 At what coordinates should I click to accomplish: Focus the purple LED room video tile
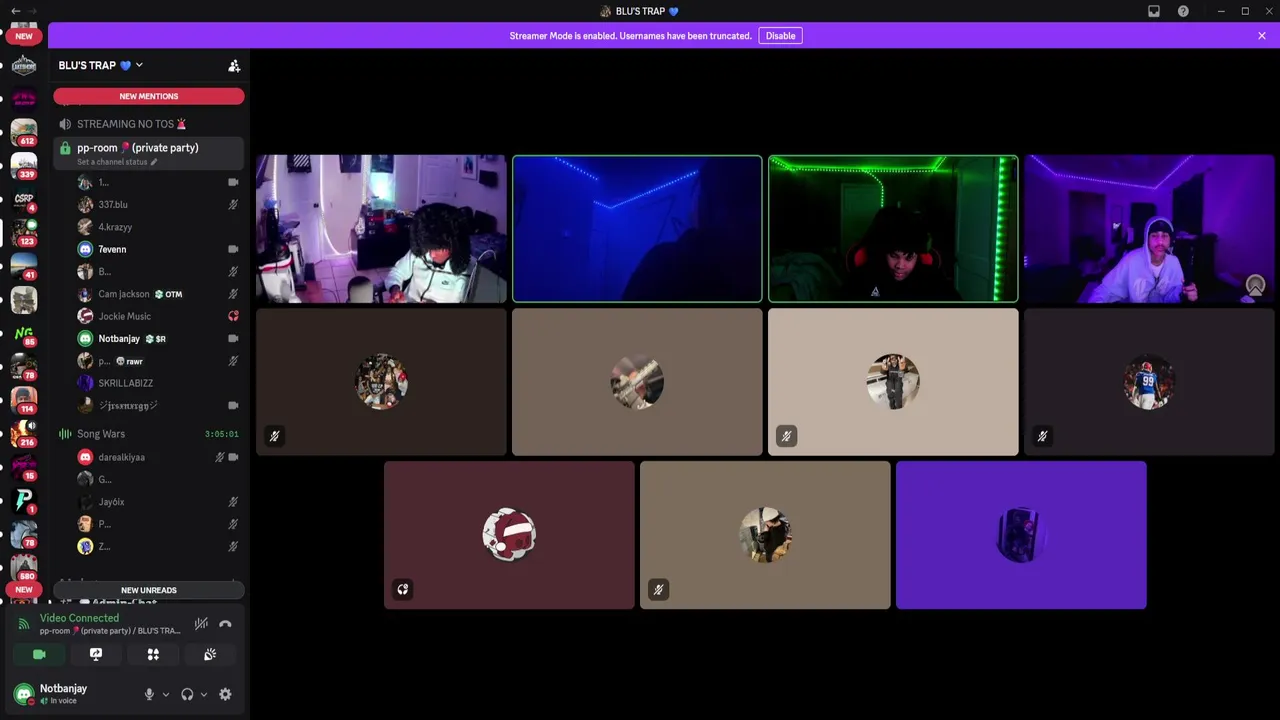[x=1149, y=229]
